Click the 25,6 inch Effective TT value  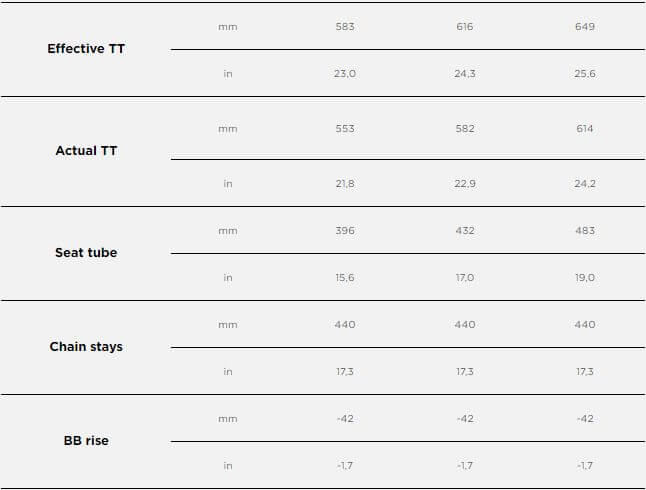(585, 74)
